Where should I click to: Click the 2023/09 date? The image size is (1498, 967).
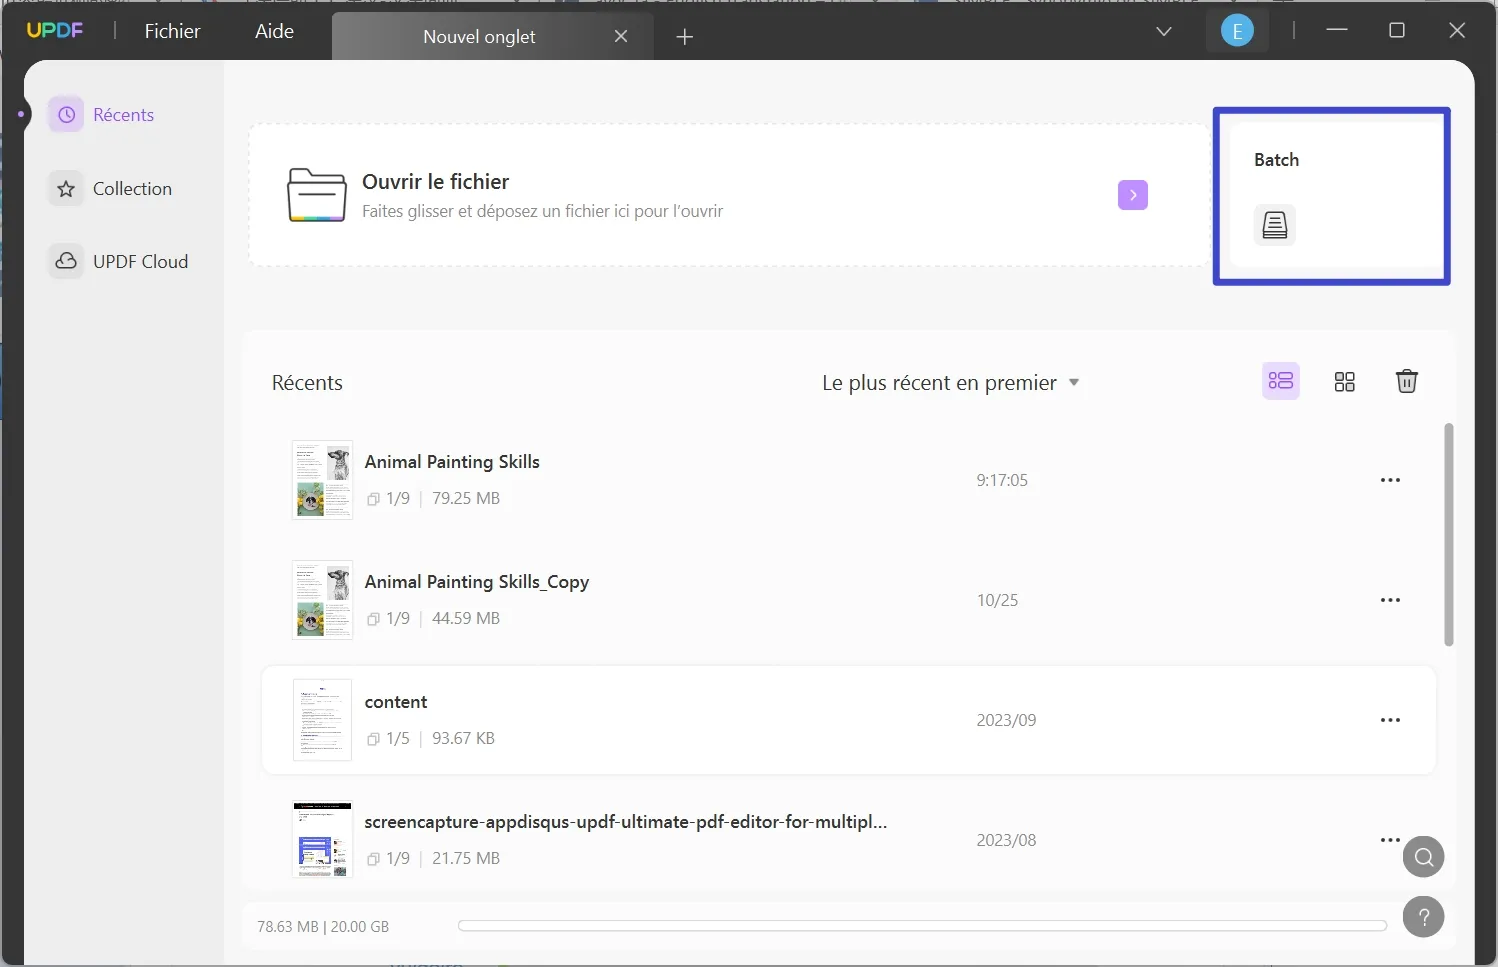point(1006,720)
